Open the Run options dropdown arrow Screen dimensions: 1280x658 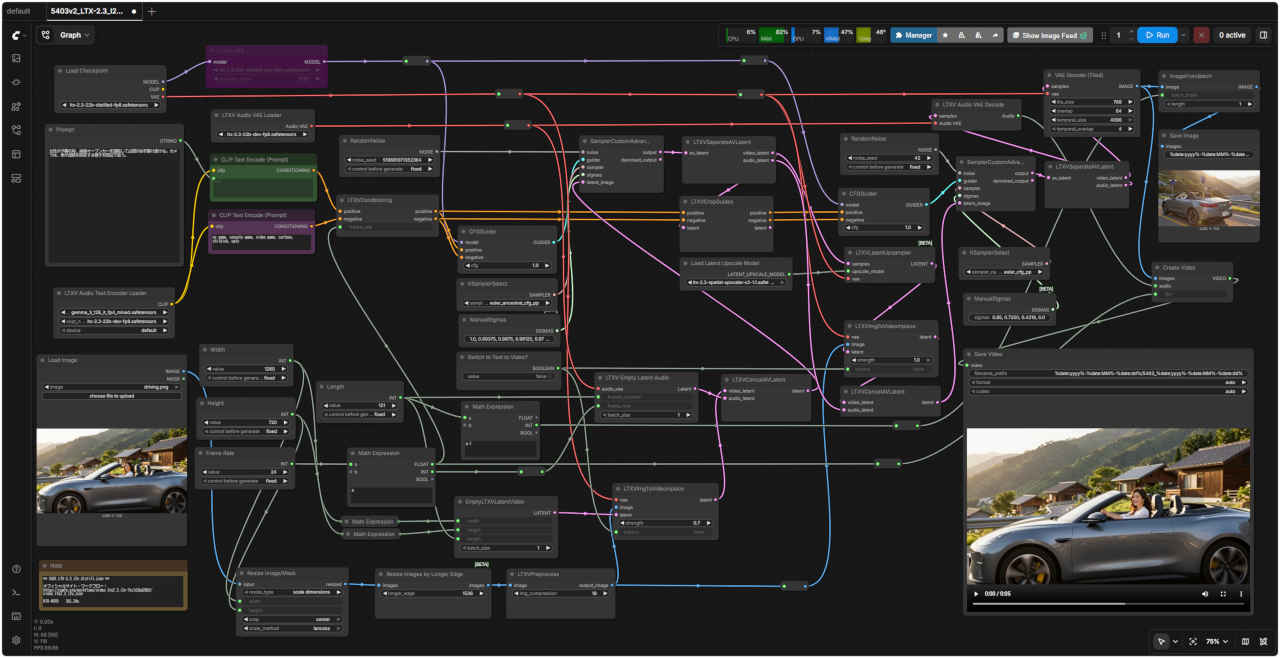tap(1184, 35)
